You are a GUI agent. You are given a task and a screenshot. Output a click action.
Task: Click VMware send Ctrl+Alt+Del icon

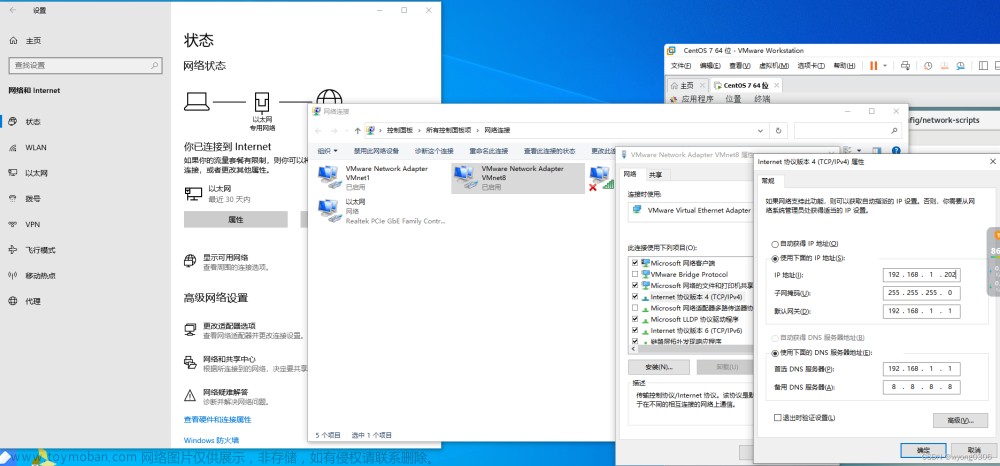(905, 66)
